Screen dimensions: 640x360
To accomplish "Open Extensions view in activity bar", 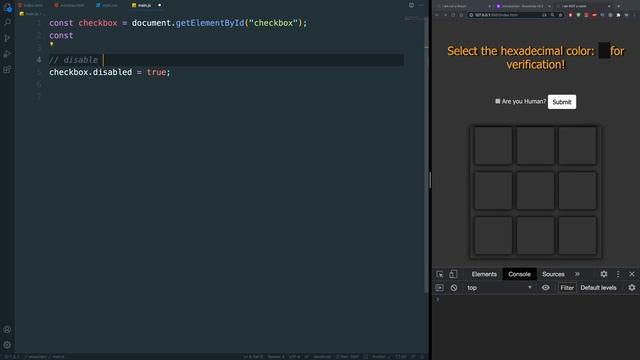I will point(7,69).
